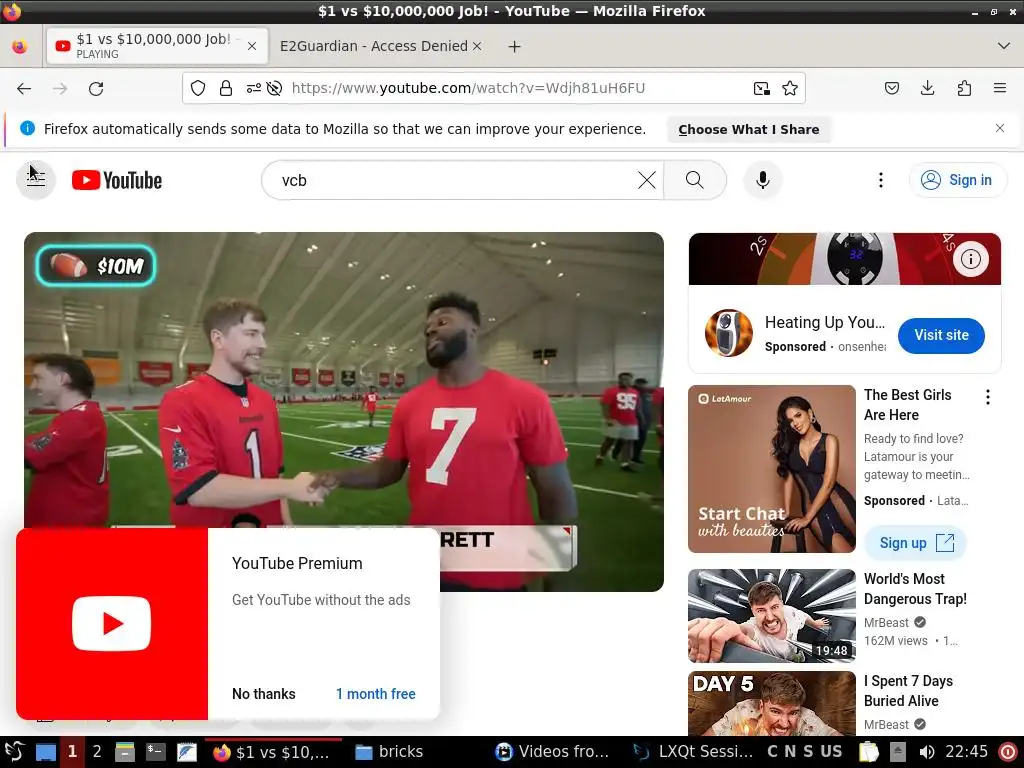The image size is (1024, 768).
Task: Go to YouTube home via logo
Action: point(117,180)
